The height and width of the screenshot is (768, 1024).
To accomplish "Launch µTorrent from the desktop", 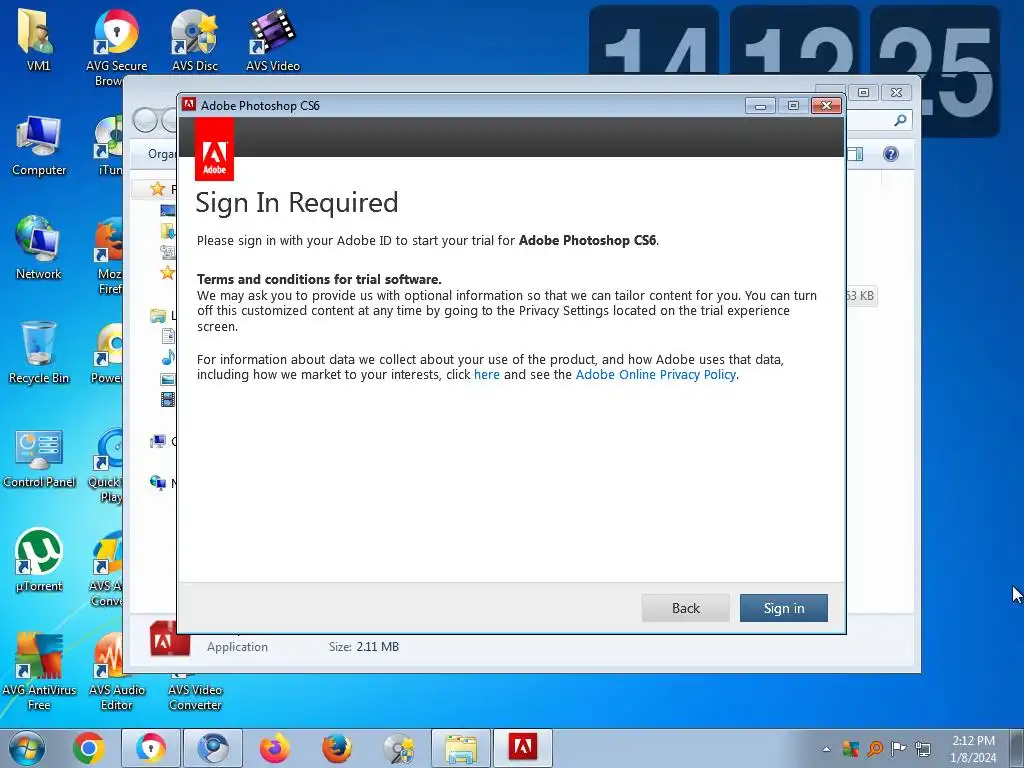I will pyautogui.click(x=39, y=560).
